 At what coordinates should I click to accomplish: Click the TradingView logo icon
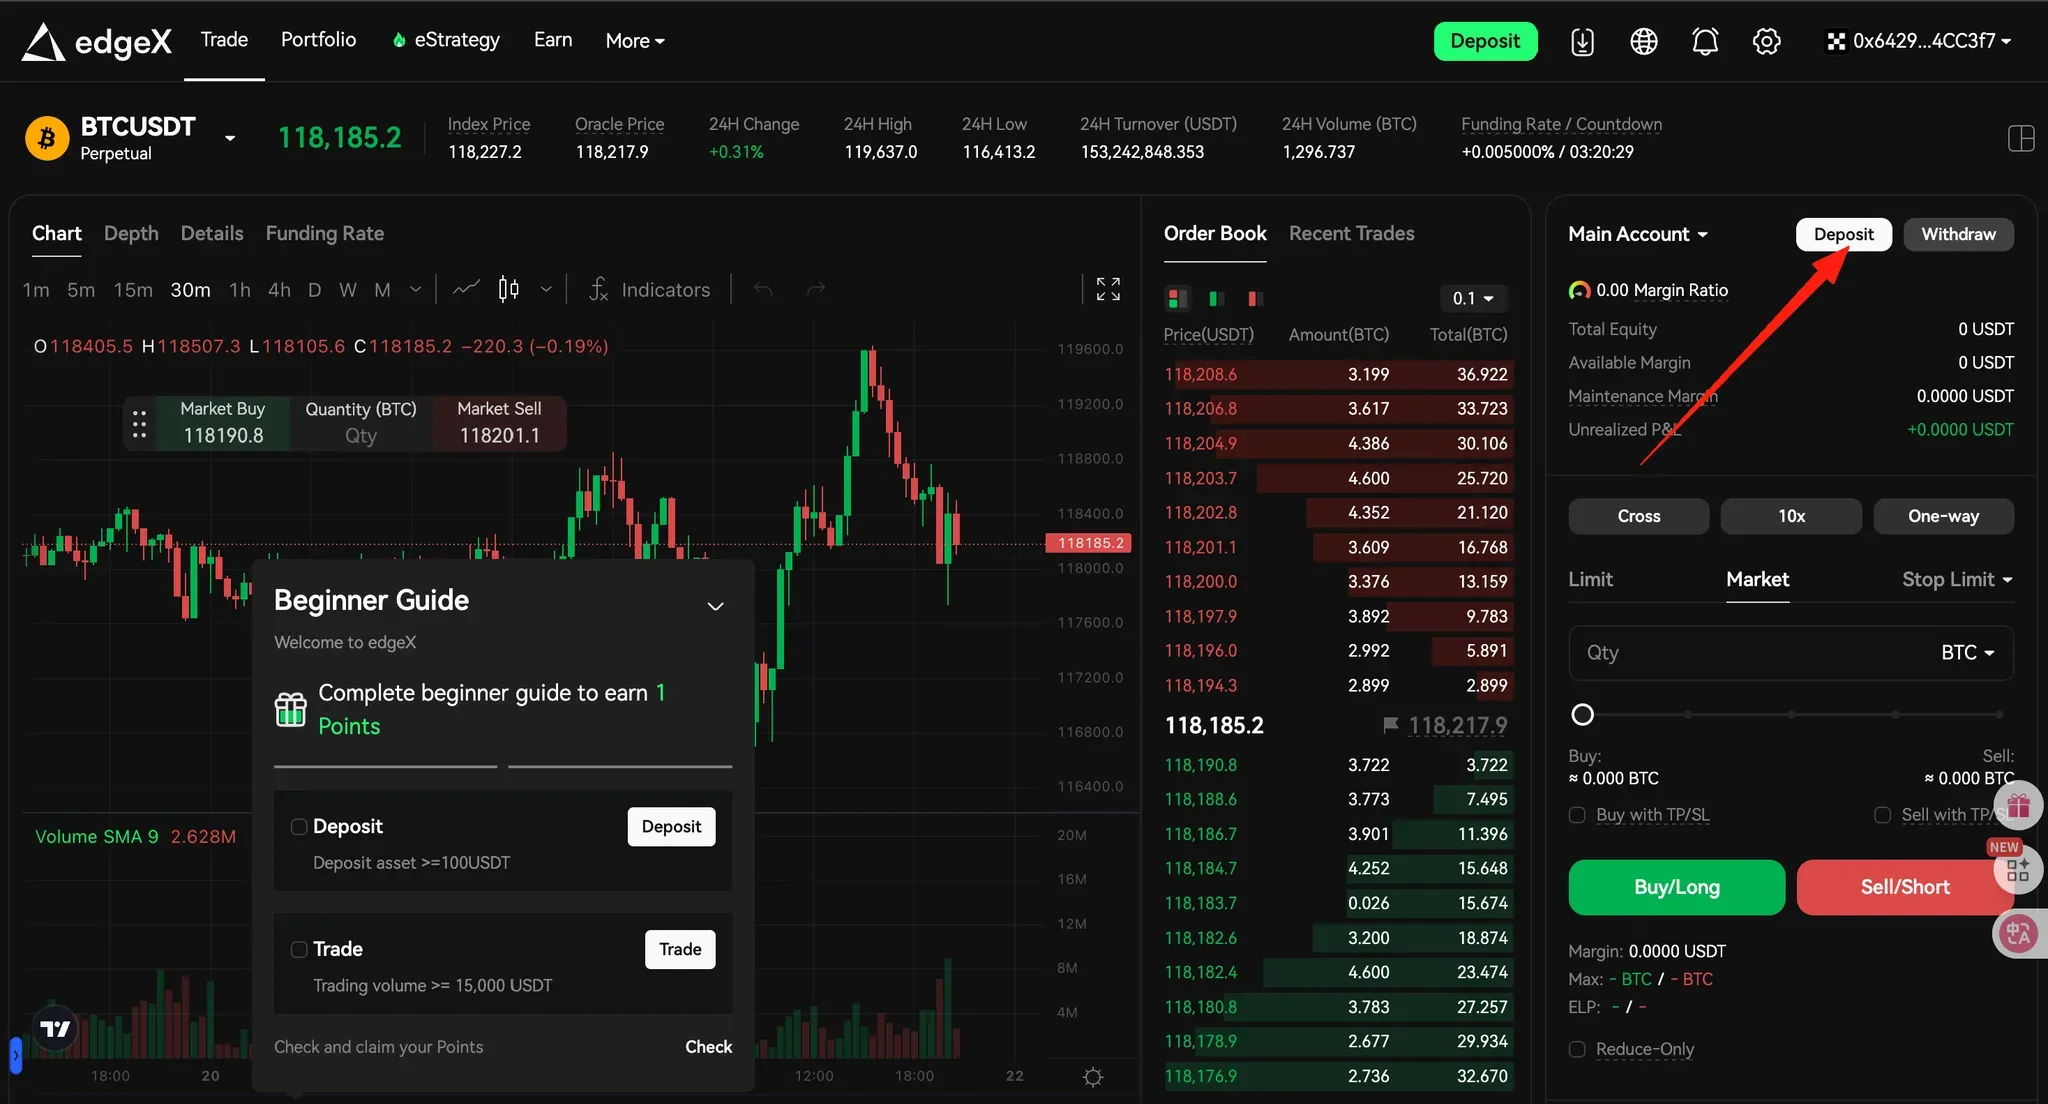click(55, 1028)
